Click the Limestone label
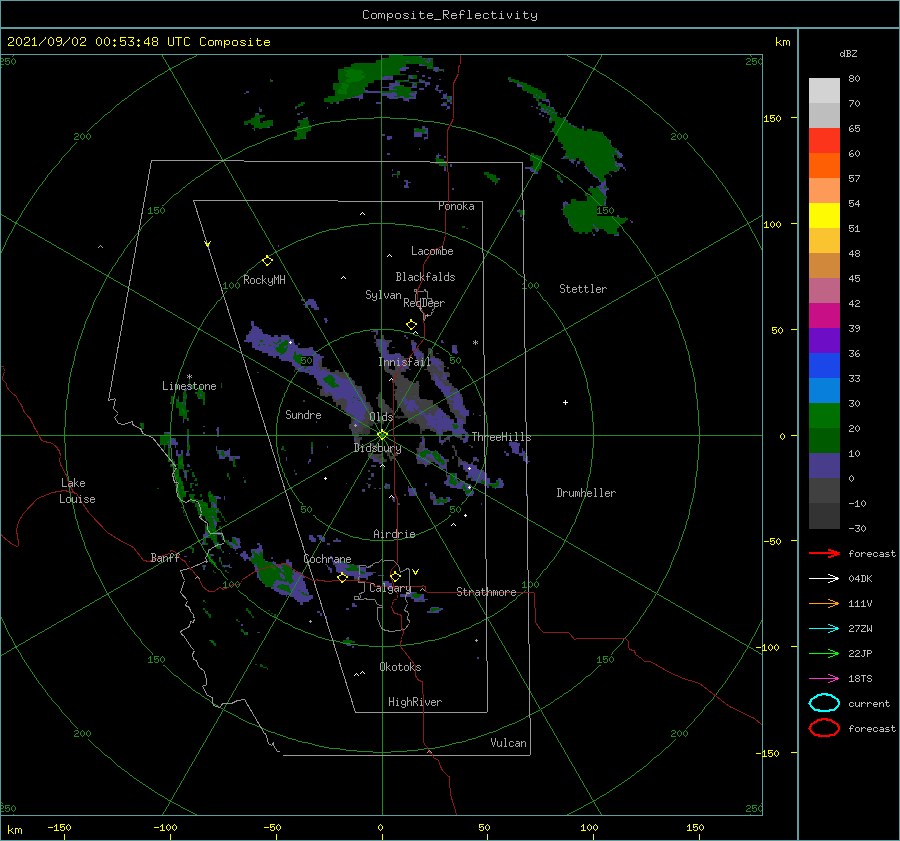 point(189,386)
